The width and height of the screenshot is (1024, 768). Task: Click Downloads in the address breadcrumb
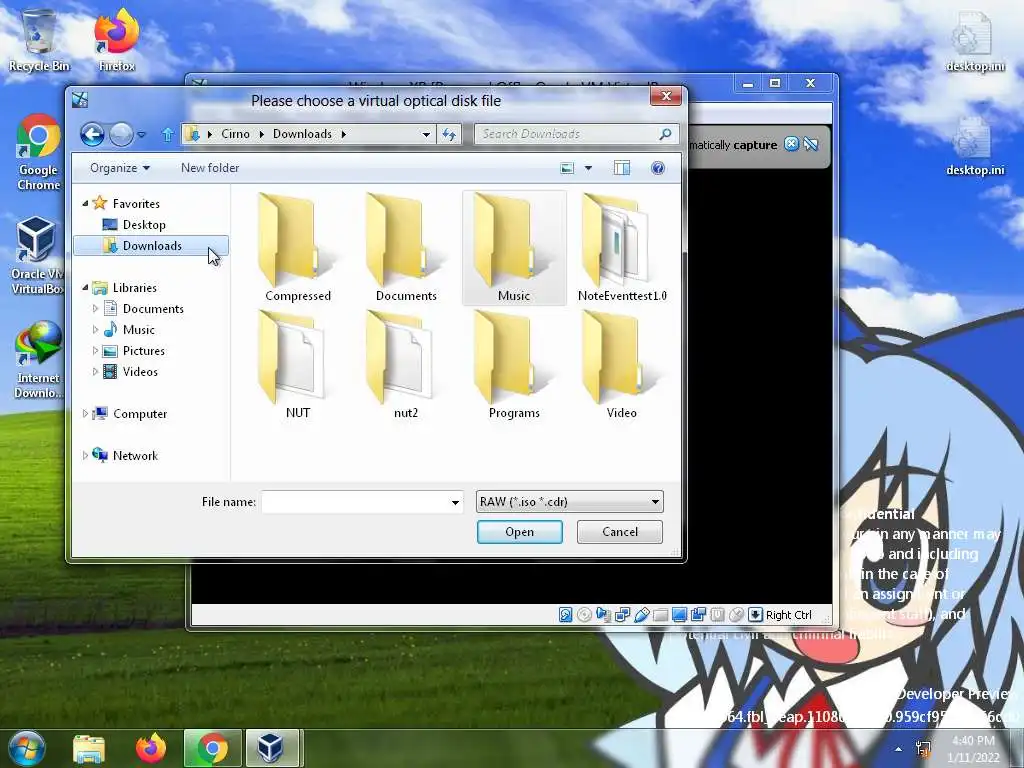point(302,134)
